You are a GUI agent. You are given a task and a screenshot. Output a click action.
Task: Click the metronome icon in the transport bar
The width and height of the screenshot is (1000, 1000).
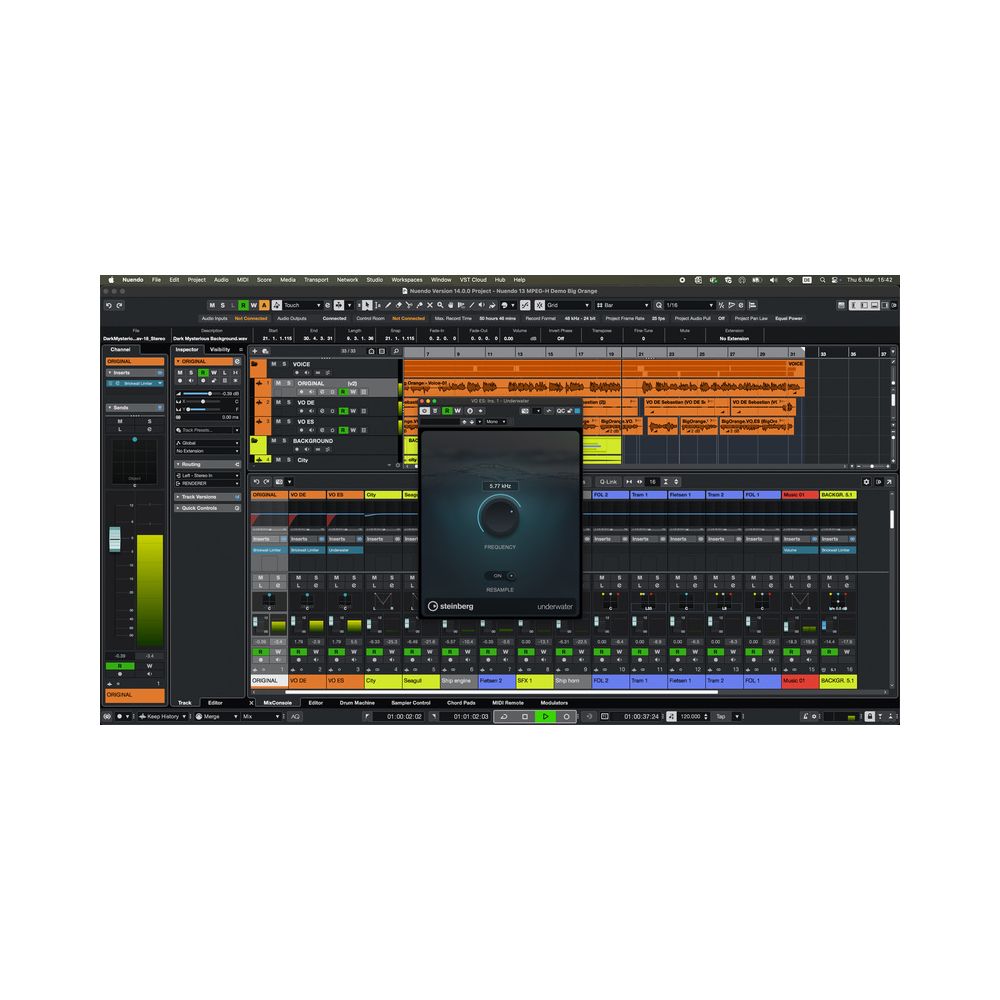click(x=806, y=716)
